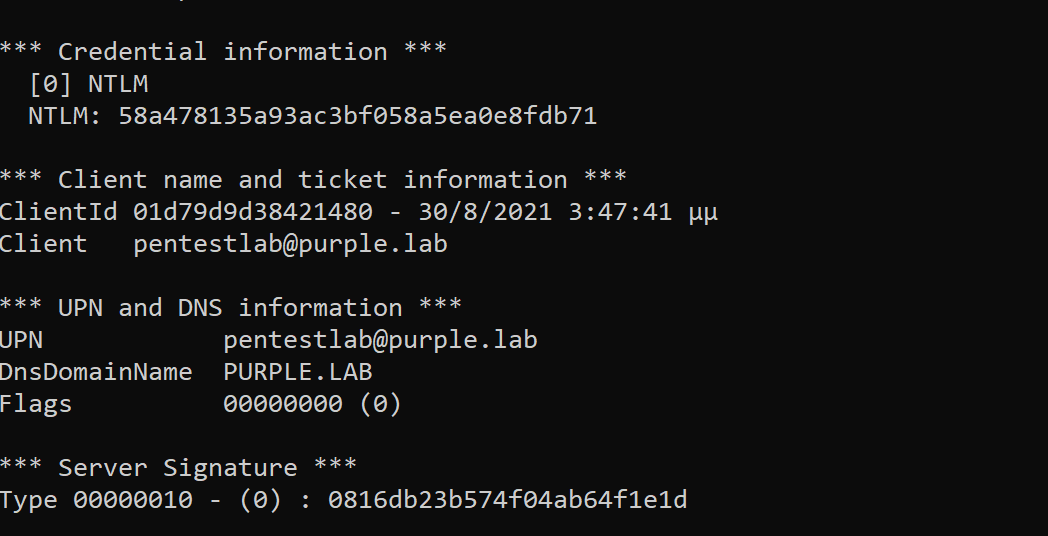1048x536 pixels.
Task: Click the Client label
Action: [x=44, y=244]
